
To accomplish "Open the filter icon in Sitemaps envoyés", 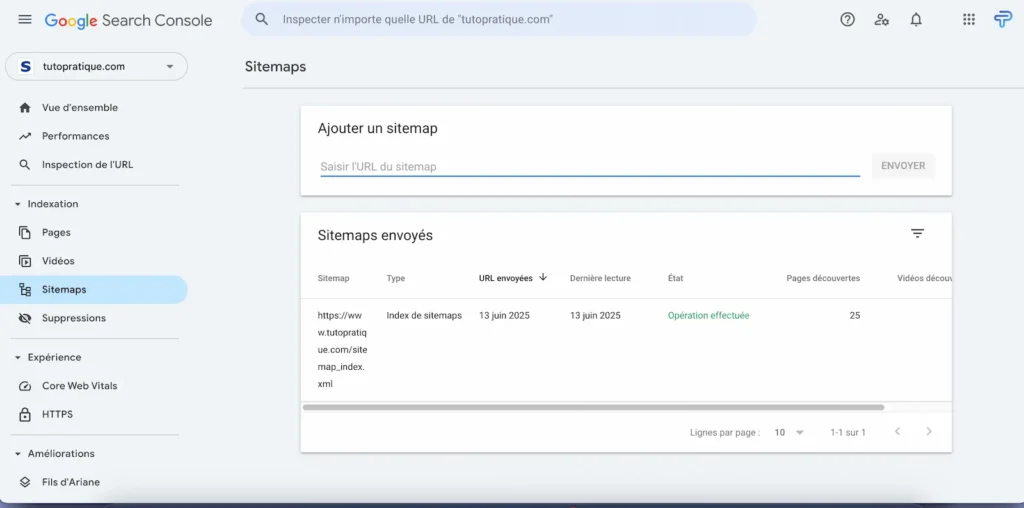I will [x=918, y=233].
